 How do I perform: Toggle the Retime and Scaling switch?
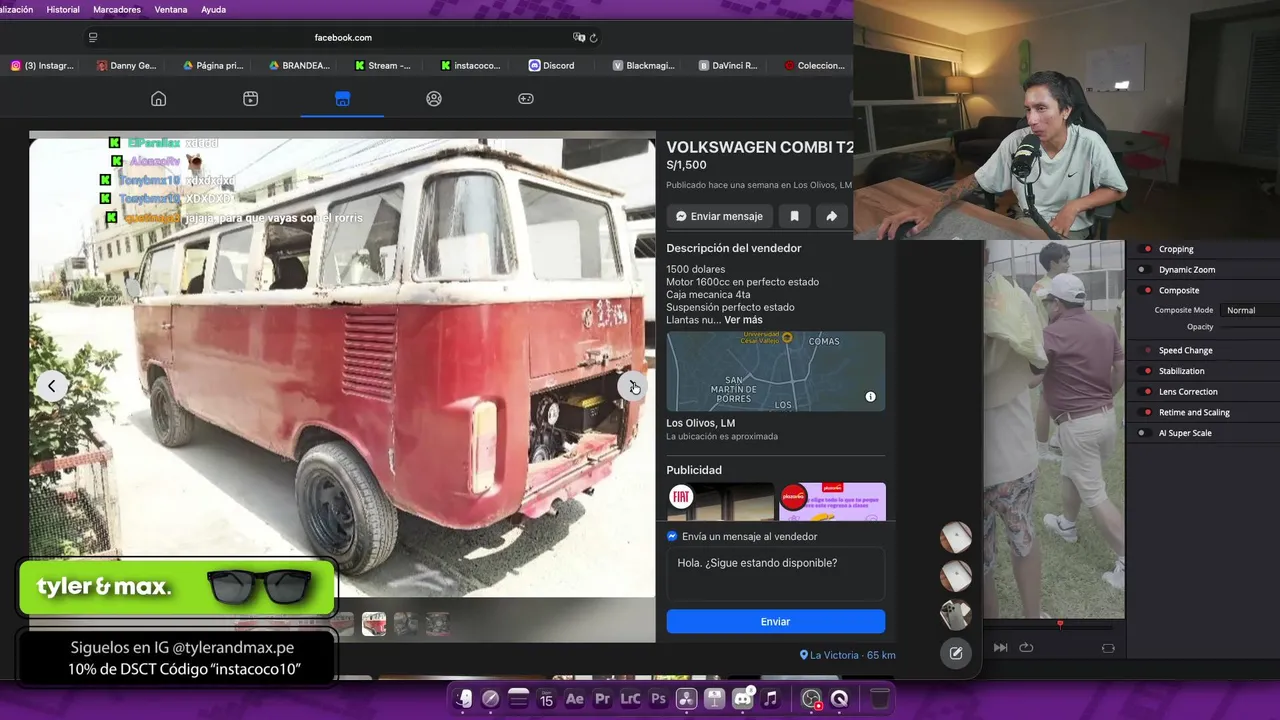tap(1146, 412)
